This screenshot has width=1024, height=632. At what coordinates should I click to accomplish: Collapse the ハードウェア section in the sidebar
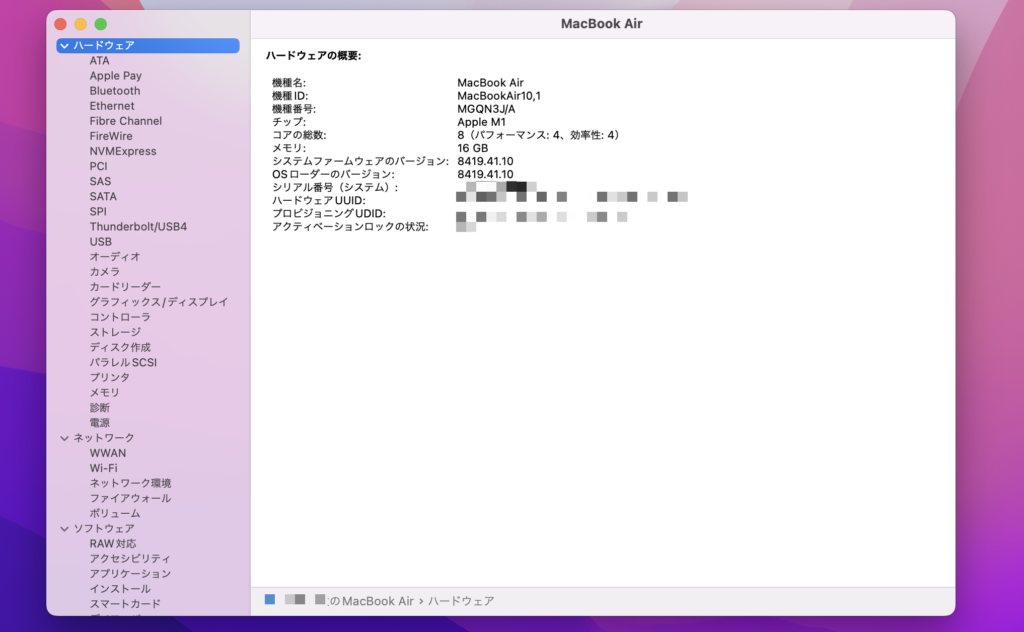point(63,45)
